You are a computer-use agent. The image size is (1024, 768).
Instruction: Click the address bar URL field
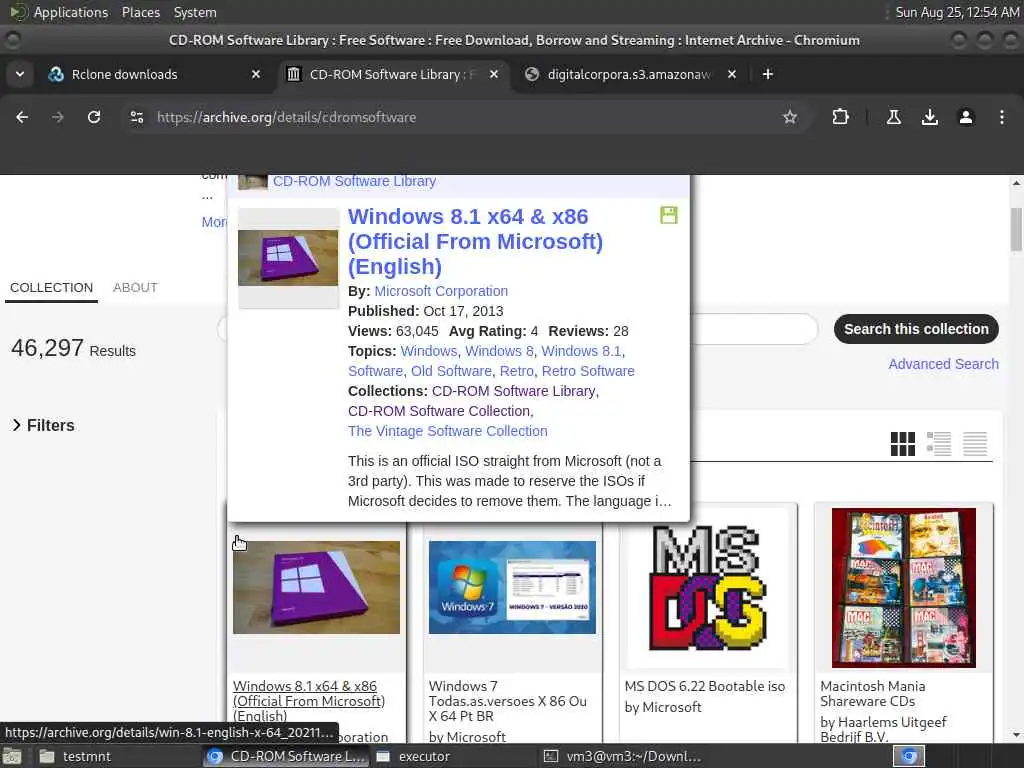click(457, 117)
